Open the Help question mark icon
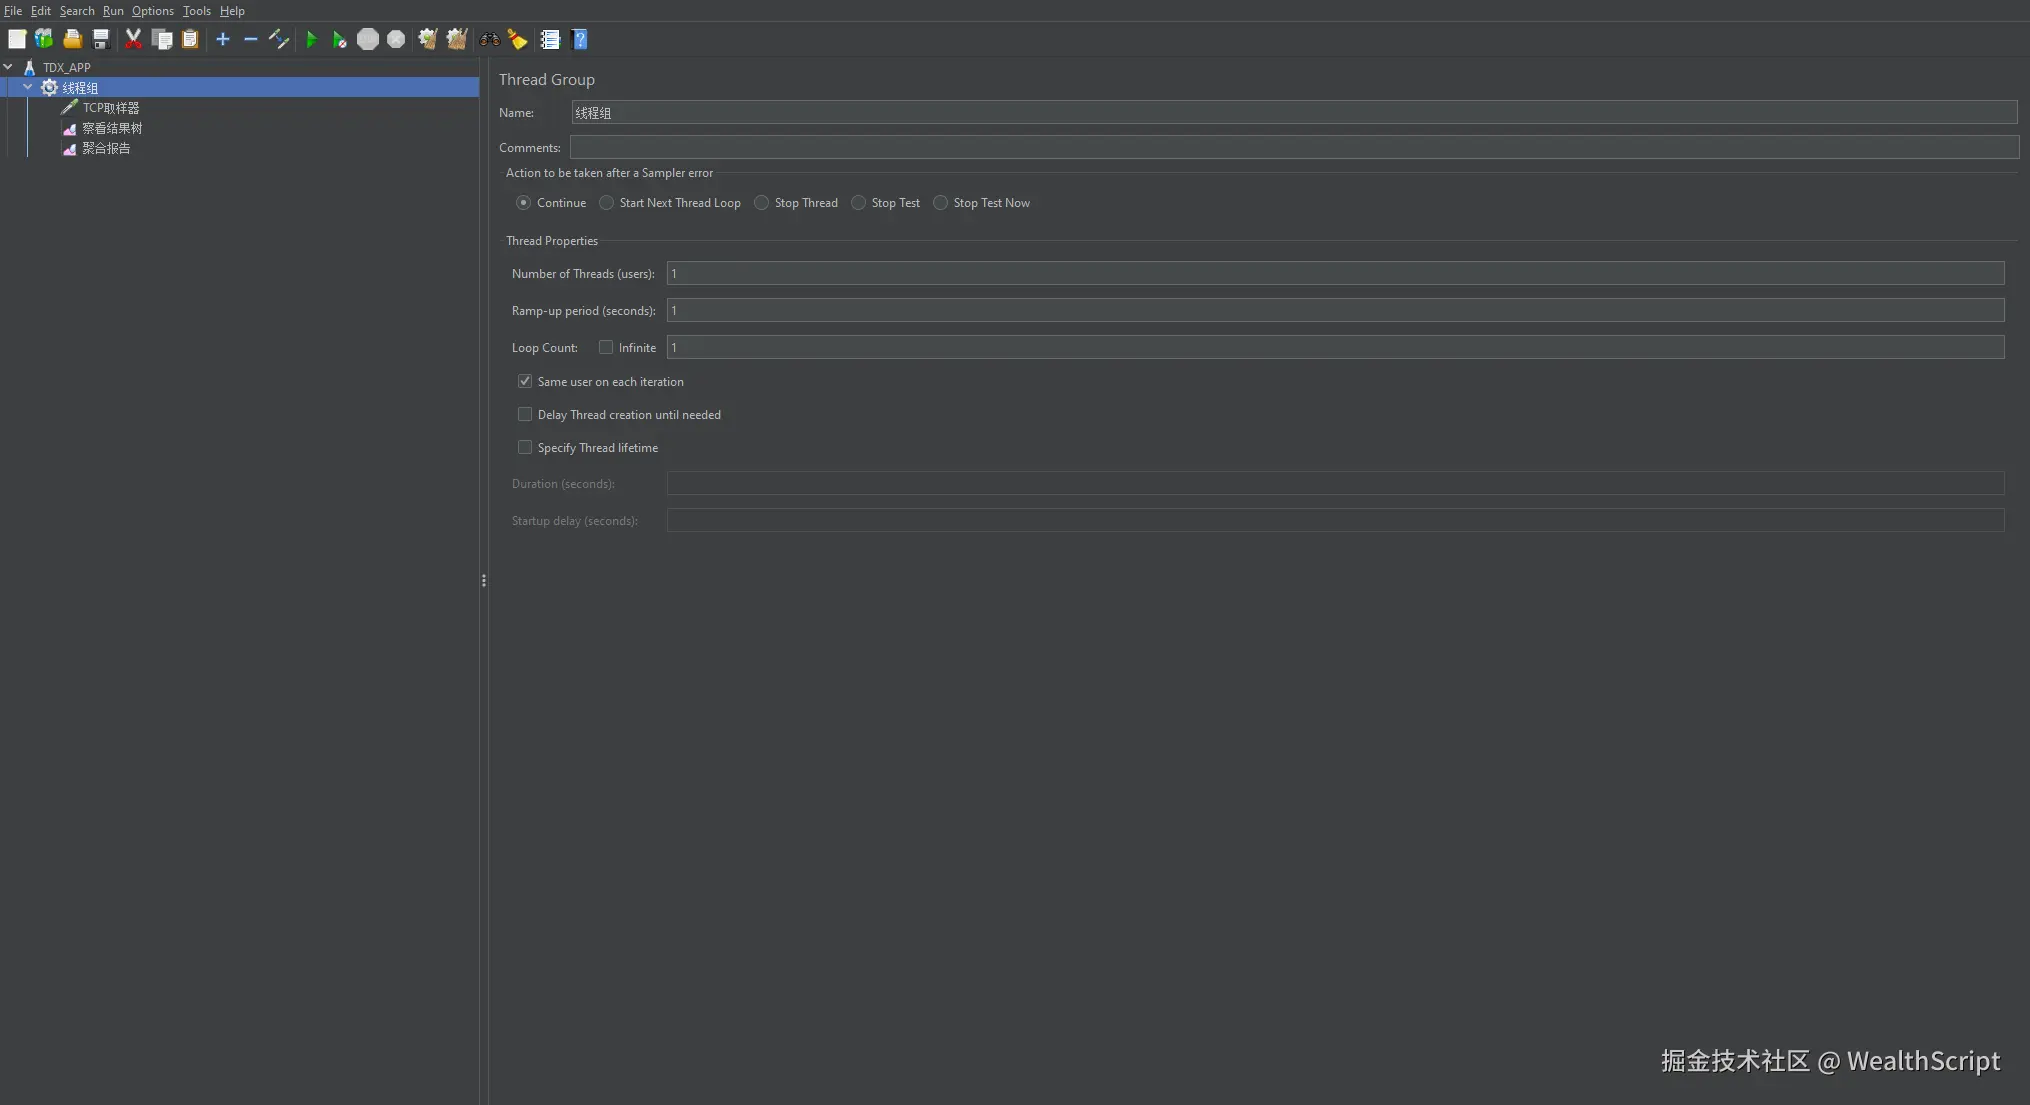Viewport: 2030px width, 1105px height. [579, 40]
